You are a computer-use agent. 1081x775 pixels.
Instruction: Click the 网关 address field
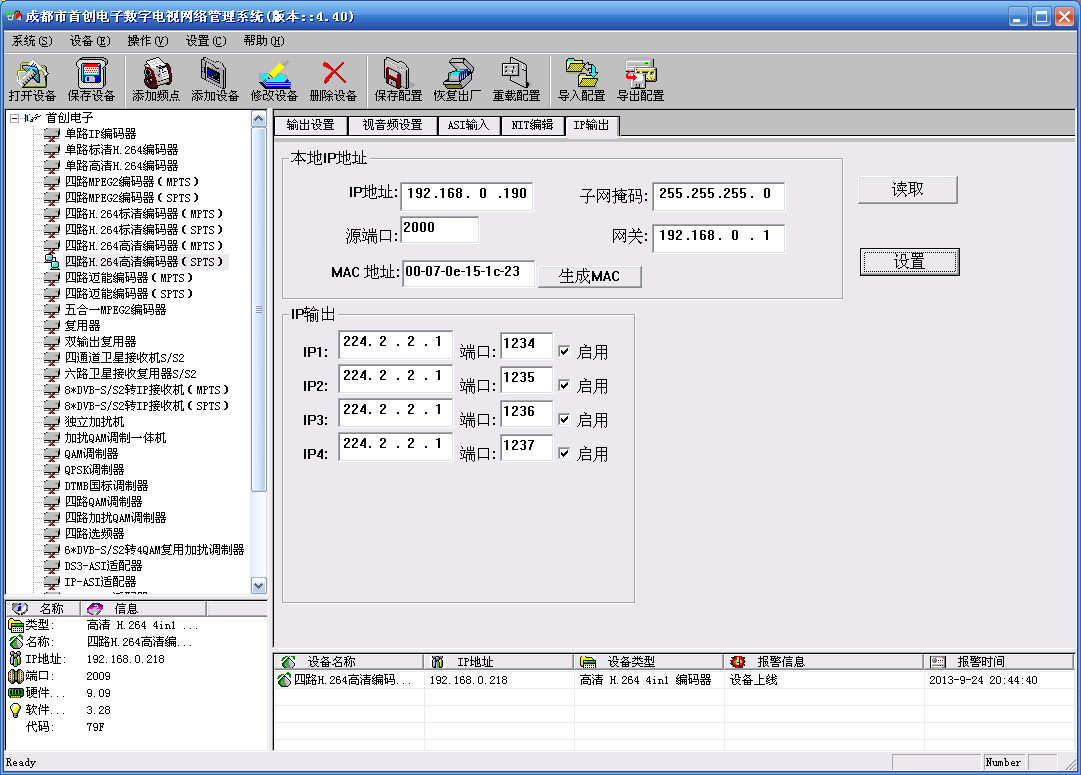click(x=718, y=237)
